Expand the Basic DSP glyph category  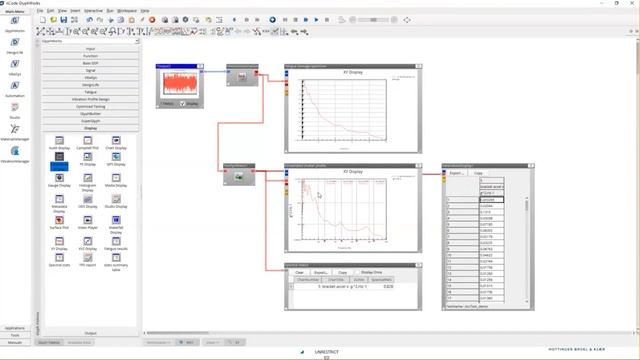pyautogui.click(x=90, y=63)
